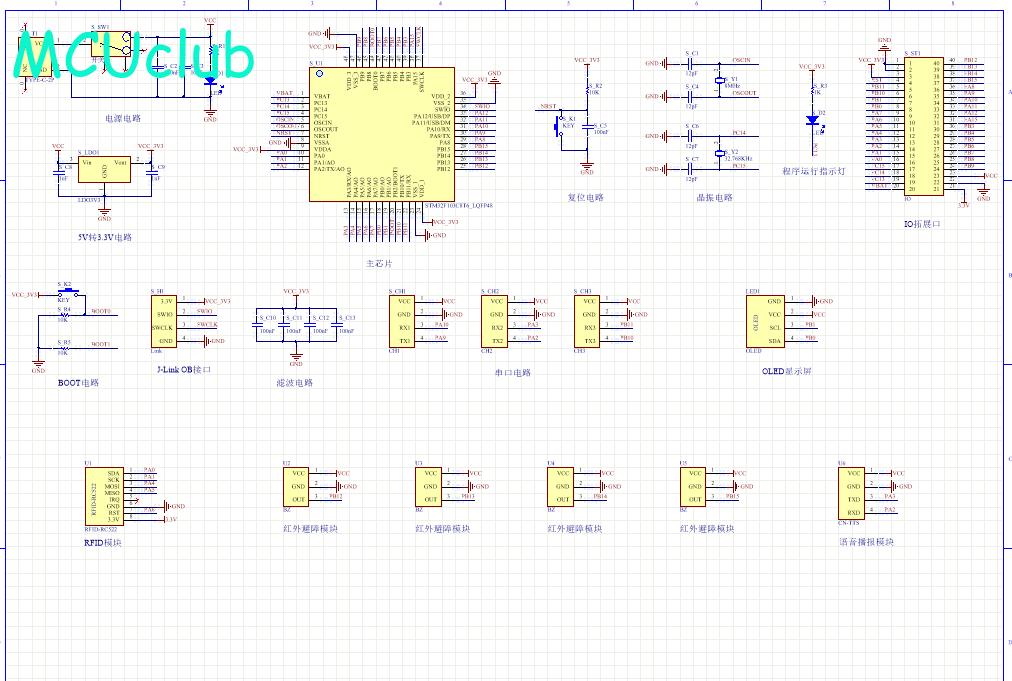Image resolution: width=1012 pixels, height=681 pixels.
Task: Click the 'PB12' net label on U2 OUT
Action: pyautogui.click(x=336, y=496)
